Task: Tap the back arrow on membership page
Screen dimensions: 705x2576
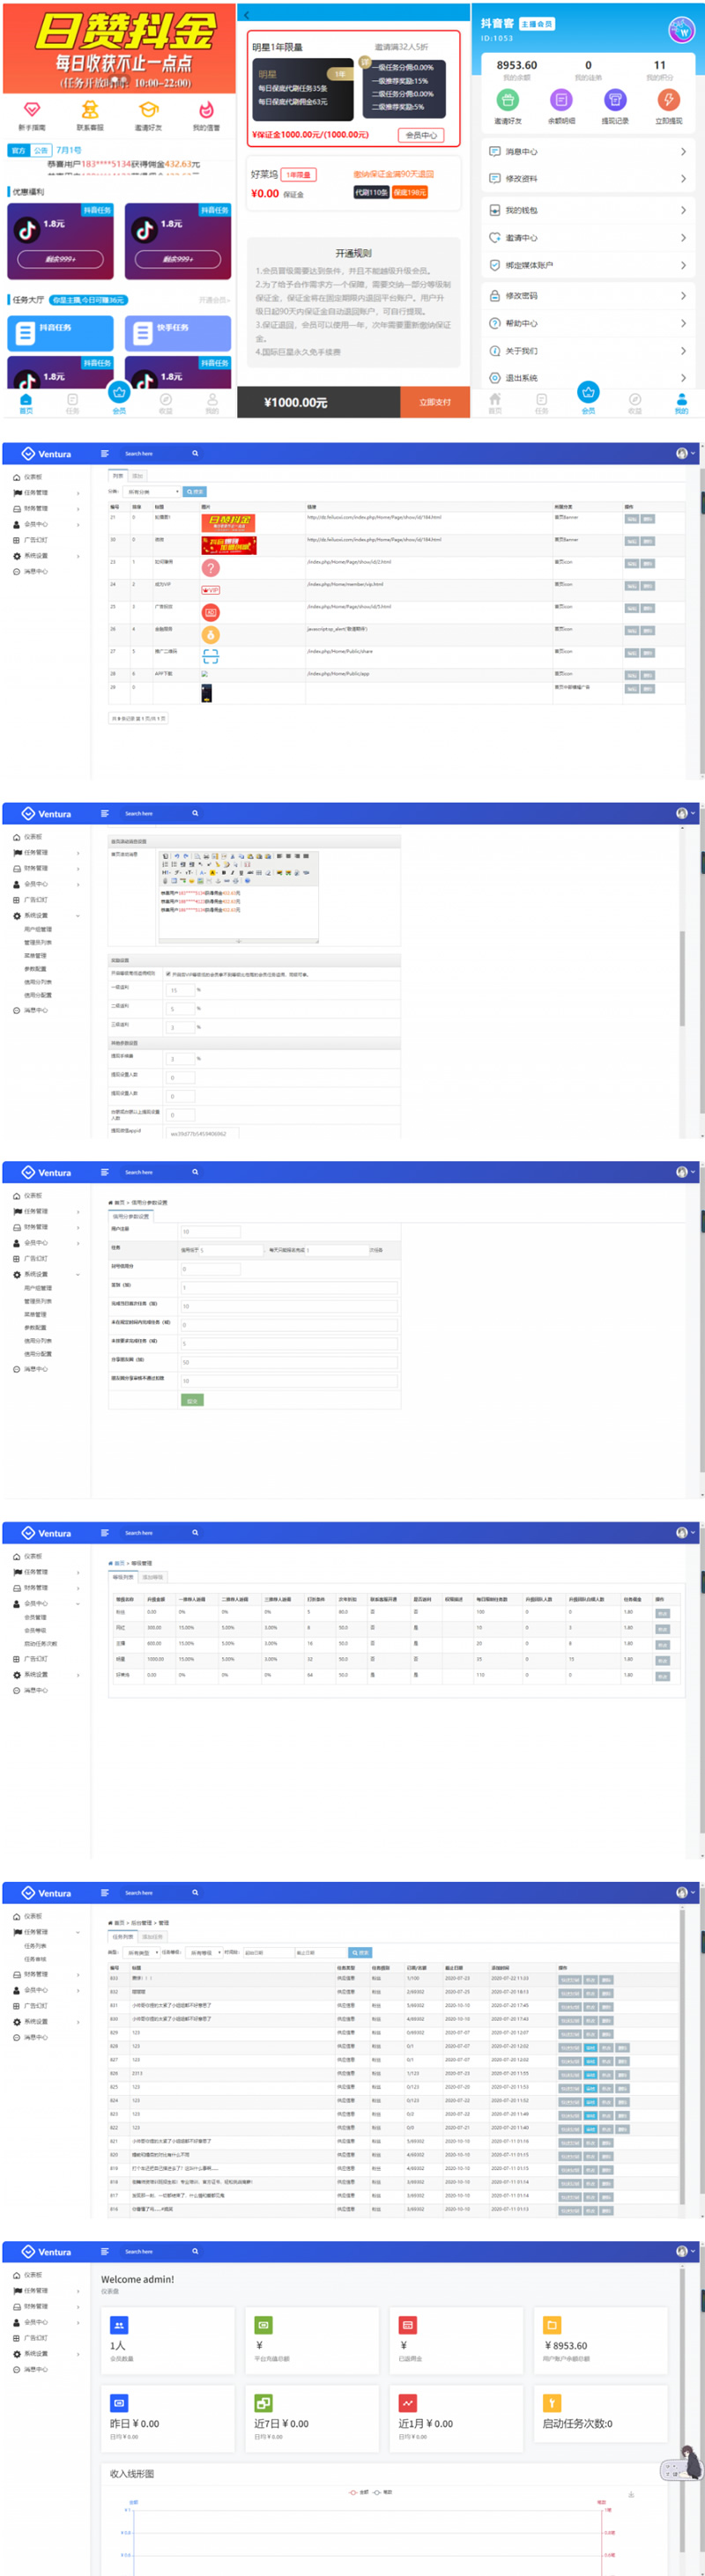Action: 247,15
